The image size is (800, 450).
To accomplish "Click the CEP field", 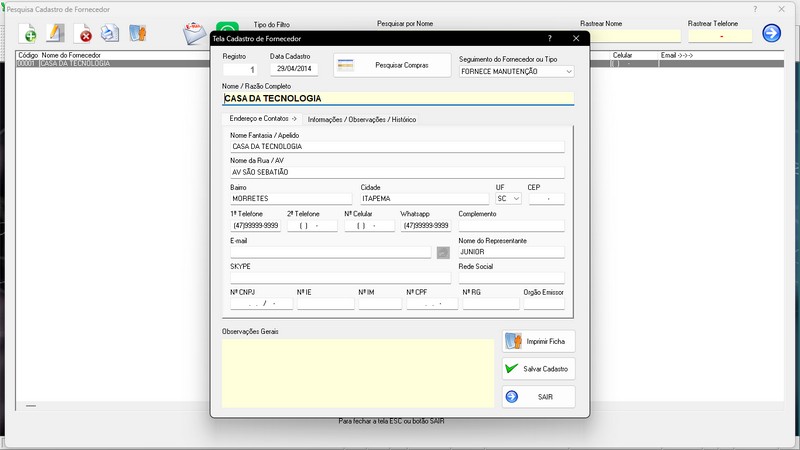I will click(546, 198).
